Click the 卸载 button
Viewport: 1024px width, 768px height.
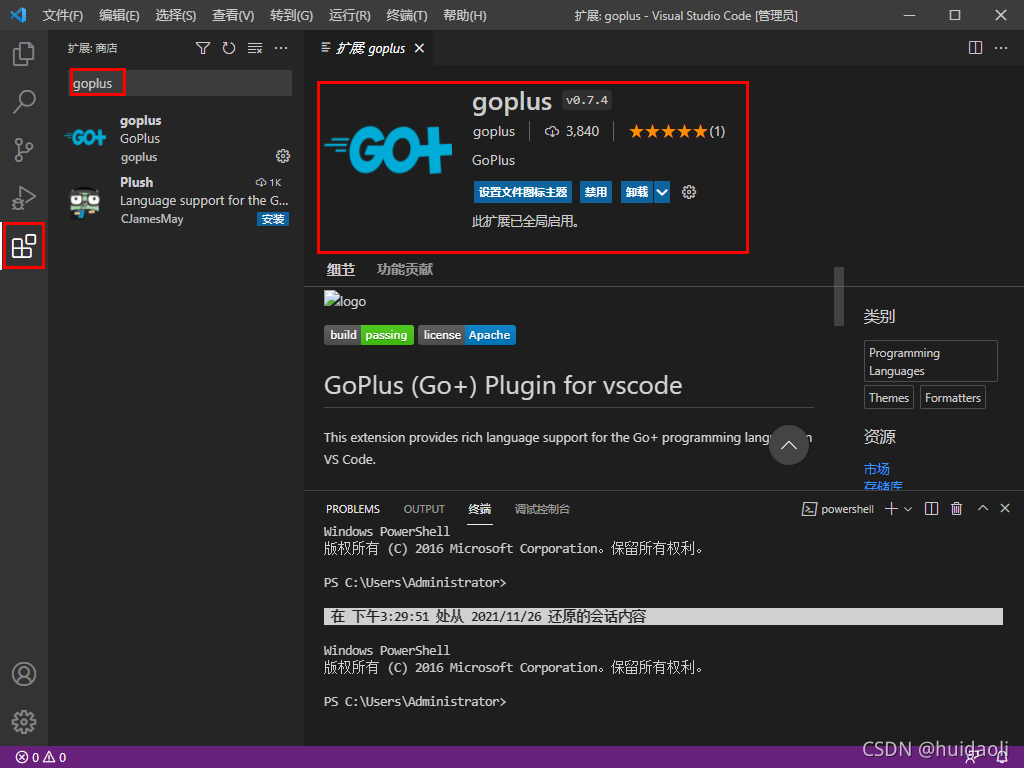click(x=637, y=192)
